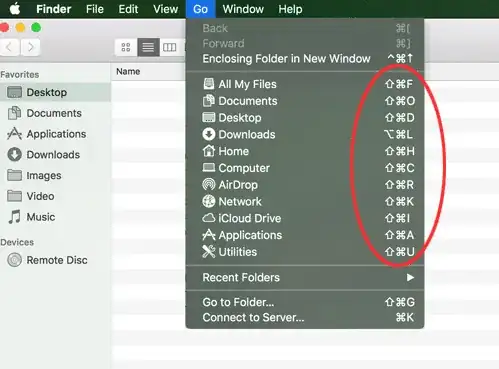Viewport: 499px width, 369px height.
Task: Click Documents icon in Go menu
Action: (x=209, y=100)
